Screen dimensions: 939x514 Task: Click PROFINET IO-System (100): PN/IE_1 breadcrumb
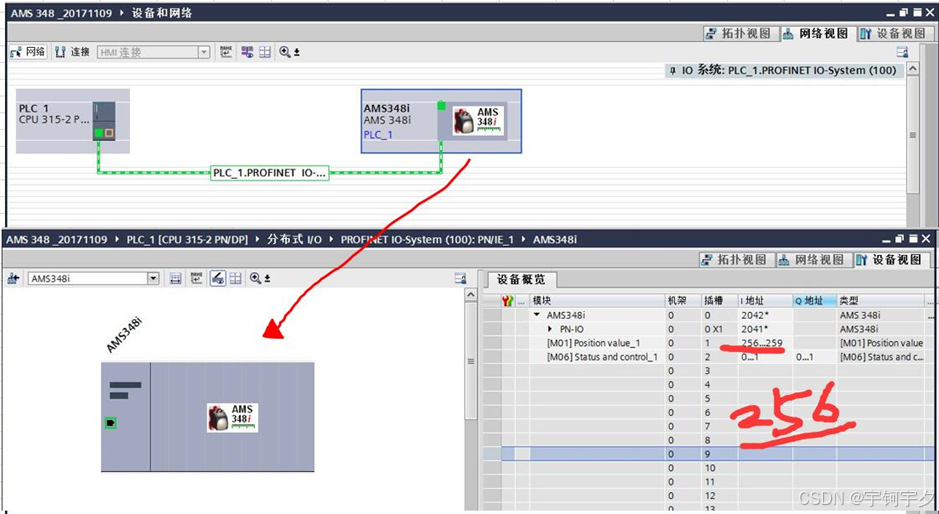click(427, 240)
